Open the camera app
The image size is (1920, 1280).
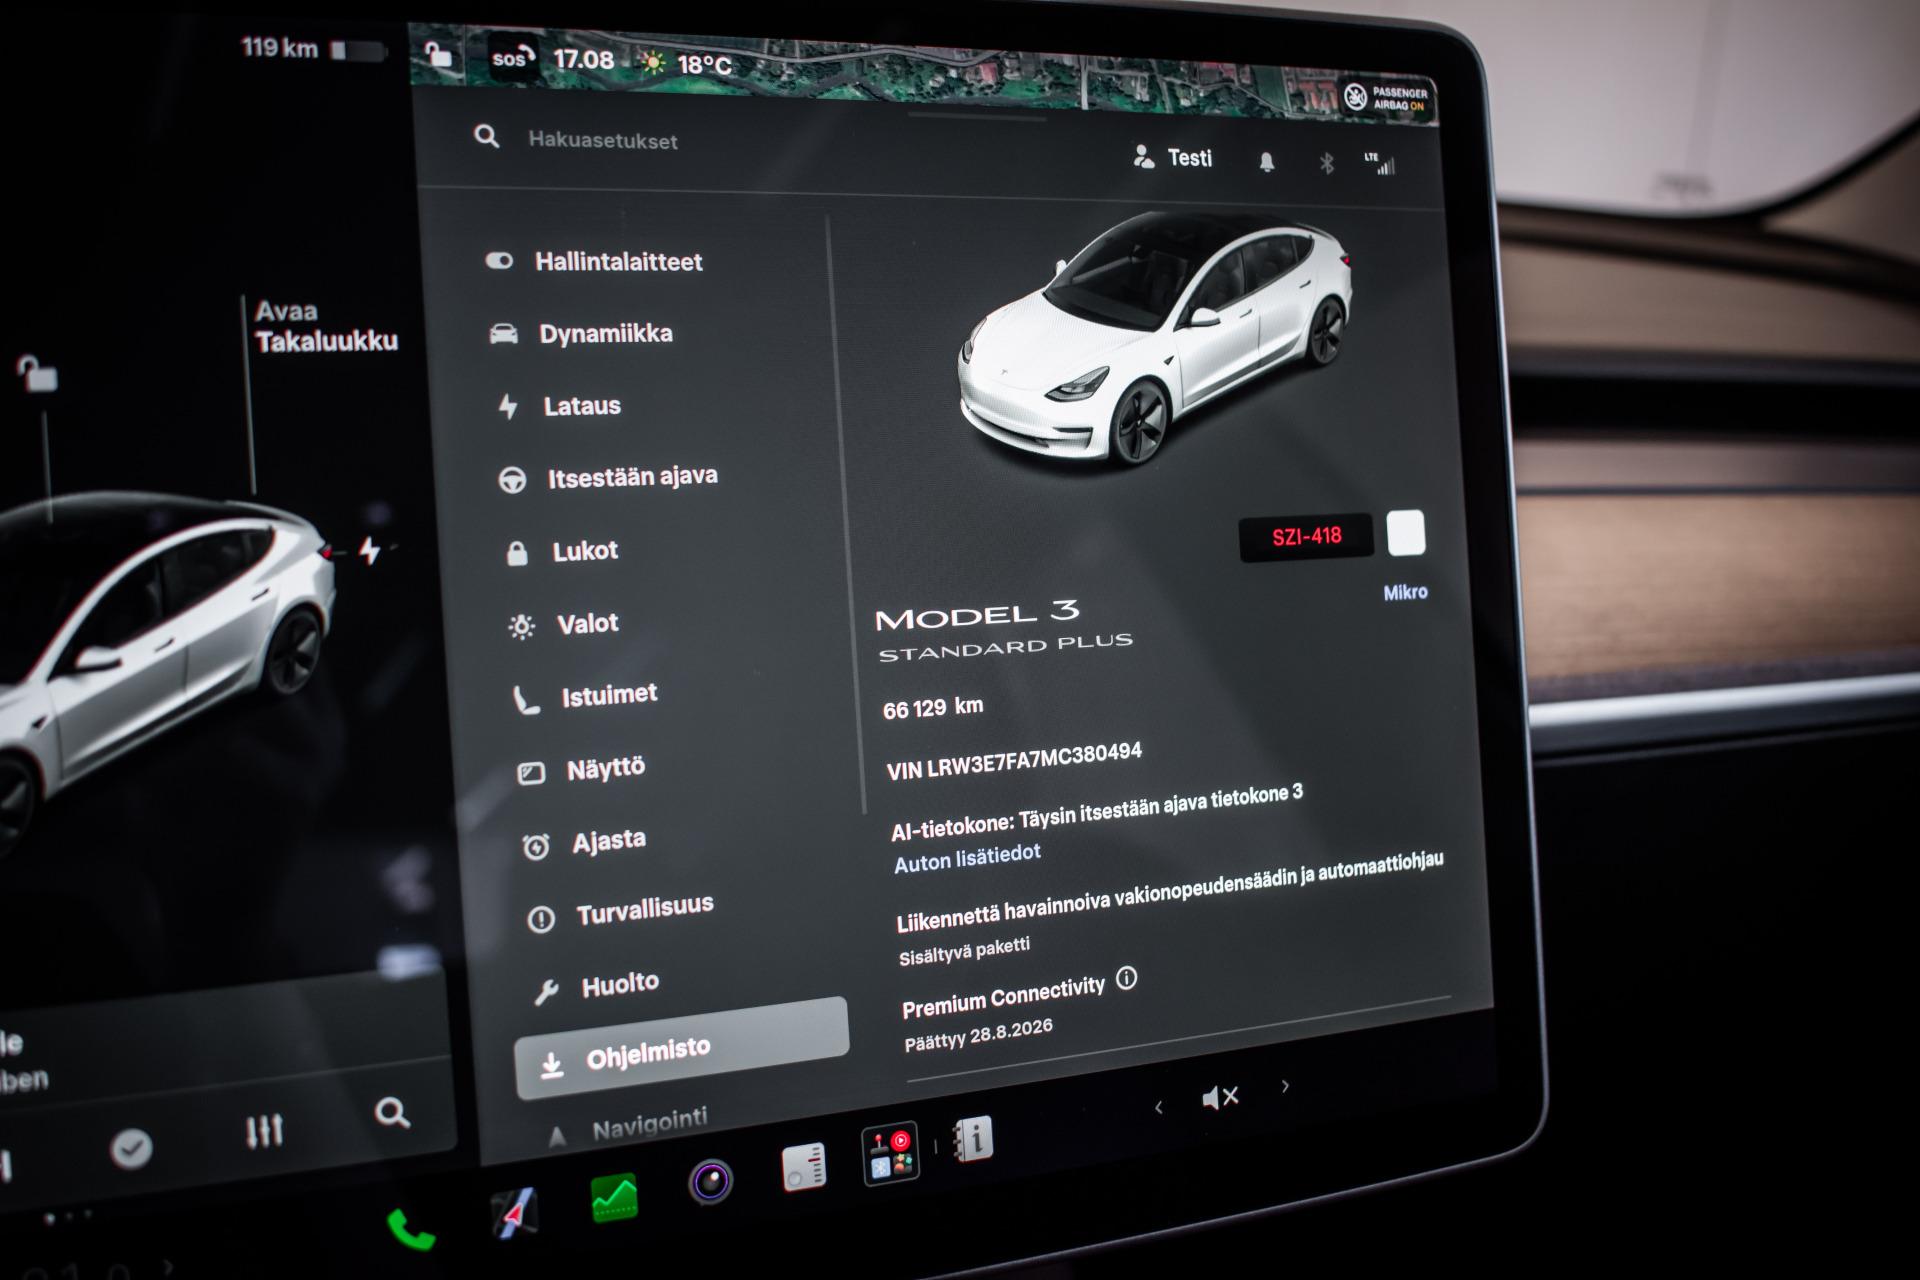coord(710,1182)
